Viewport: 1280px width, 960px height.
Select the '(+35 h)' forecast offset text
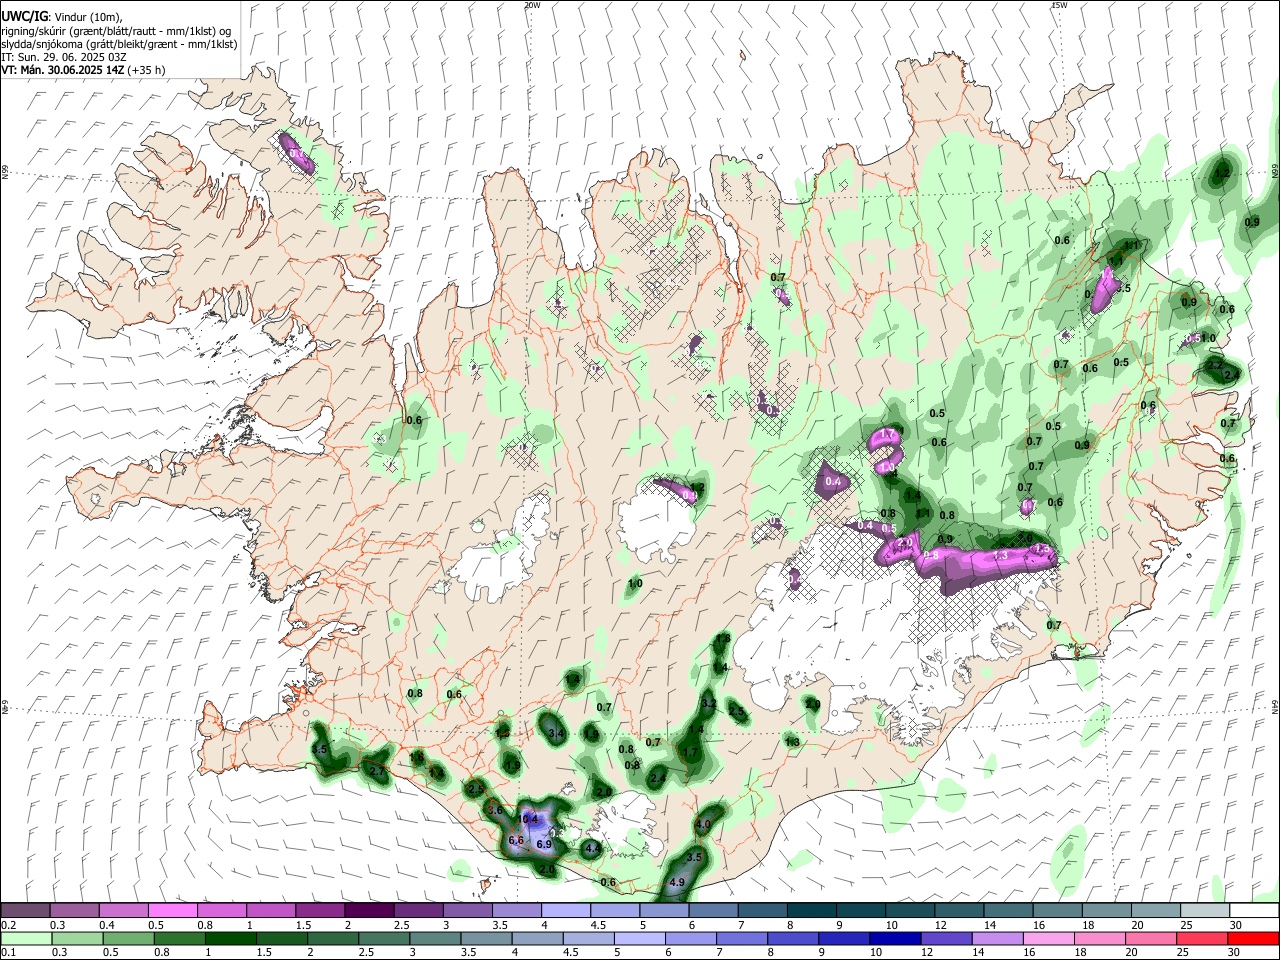(x=147, y=70)
